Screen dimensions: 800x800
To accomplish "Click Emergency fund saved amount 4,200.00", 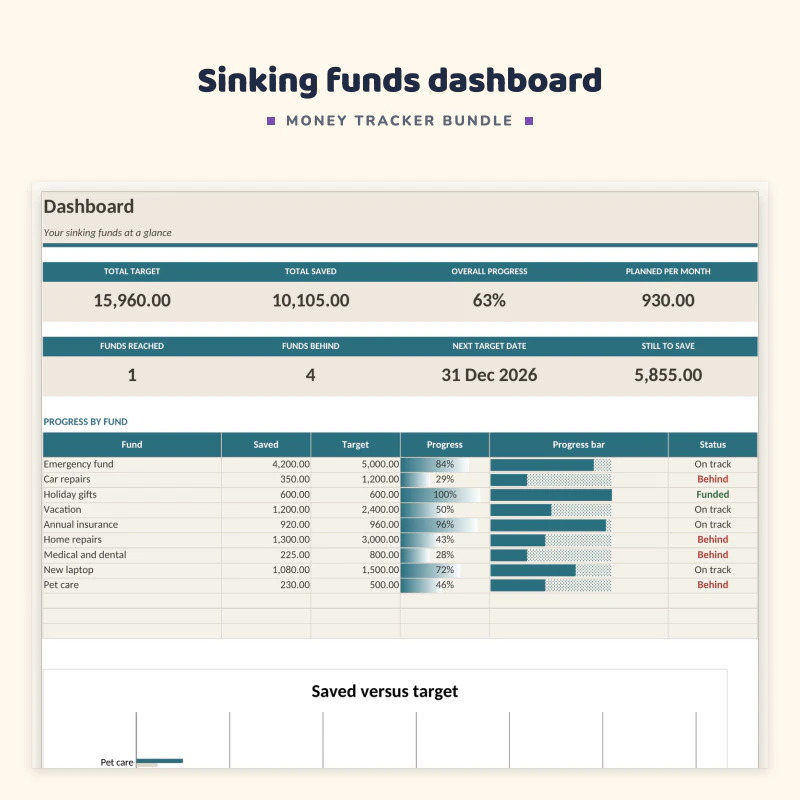I will tap(291, 464).
